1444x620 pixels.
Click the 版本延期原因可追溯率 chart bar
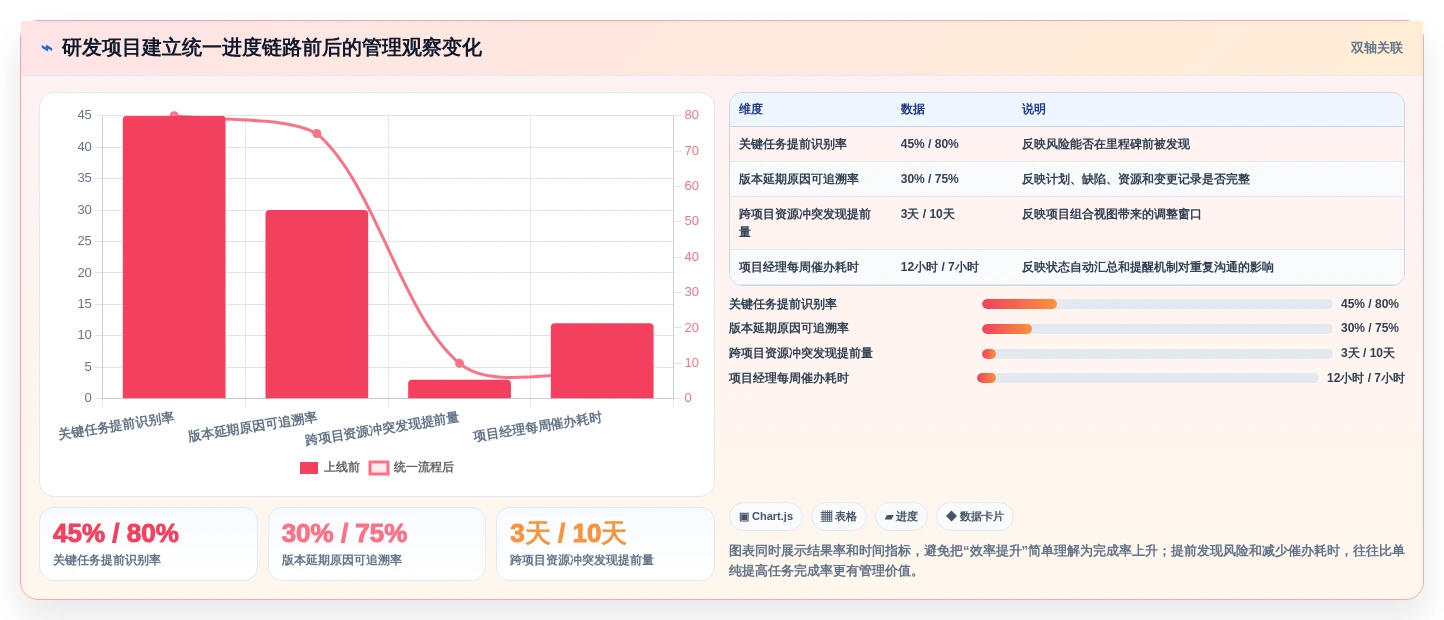pyautogui.click(x=317, y=304)
